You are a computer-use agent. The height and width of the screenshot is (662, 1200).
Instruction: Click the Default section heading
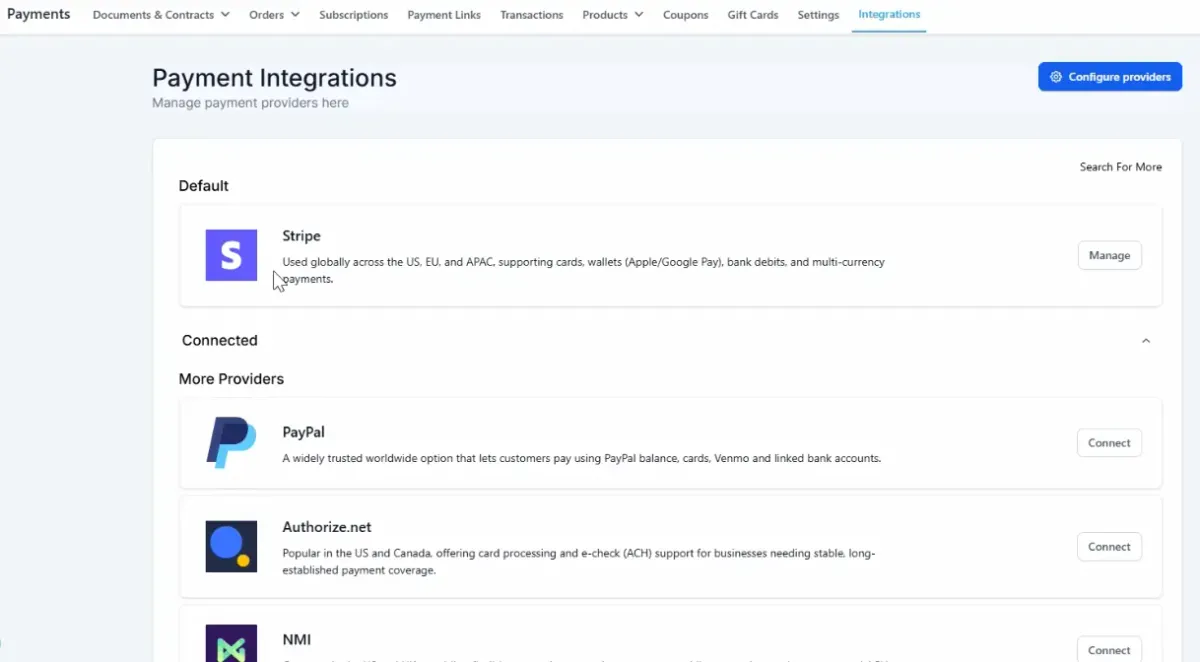203,186
